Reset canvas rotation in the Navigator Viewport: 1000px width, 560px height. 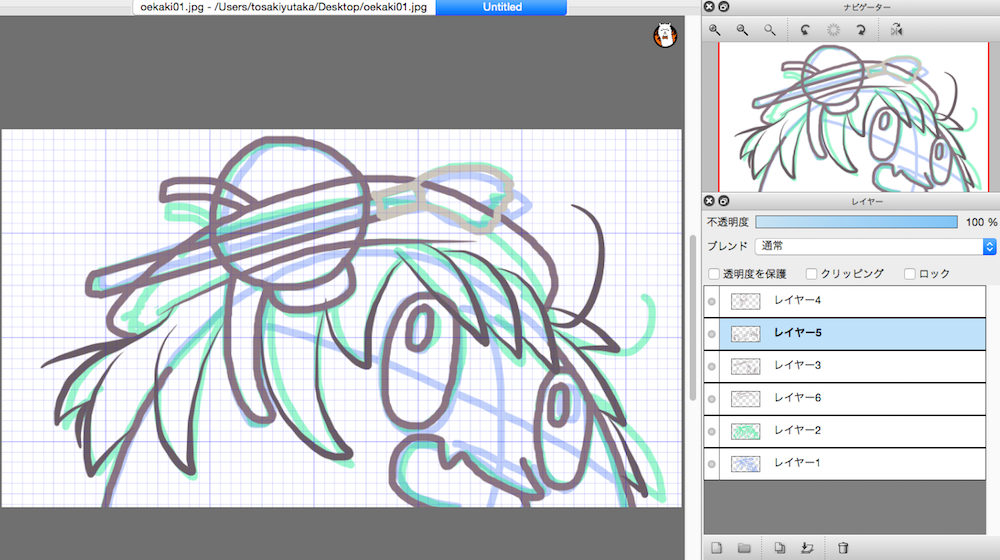(x=833, y=30)
